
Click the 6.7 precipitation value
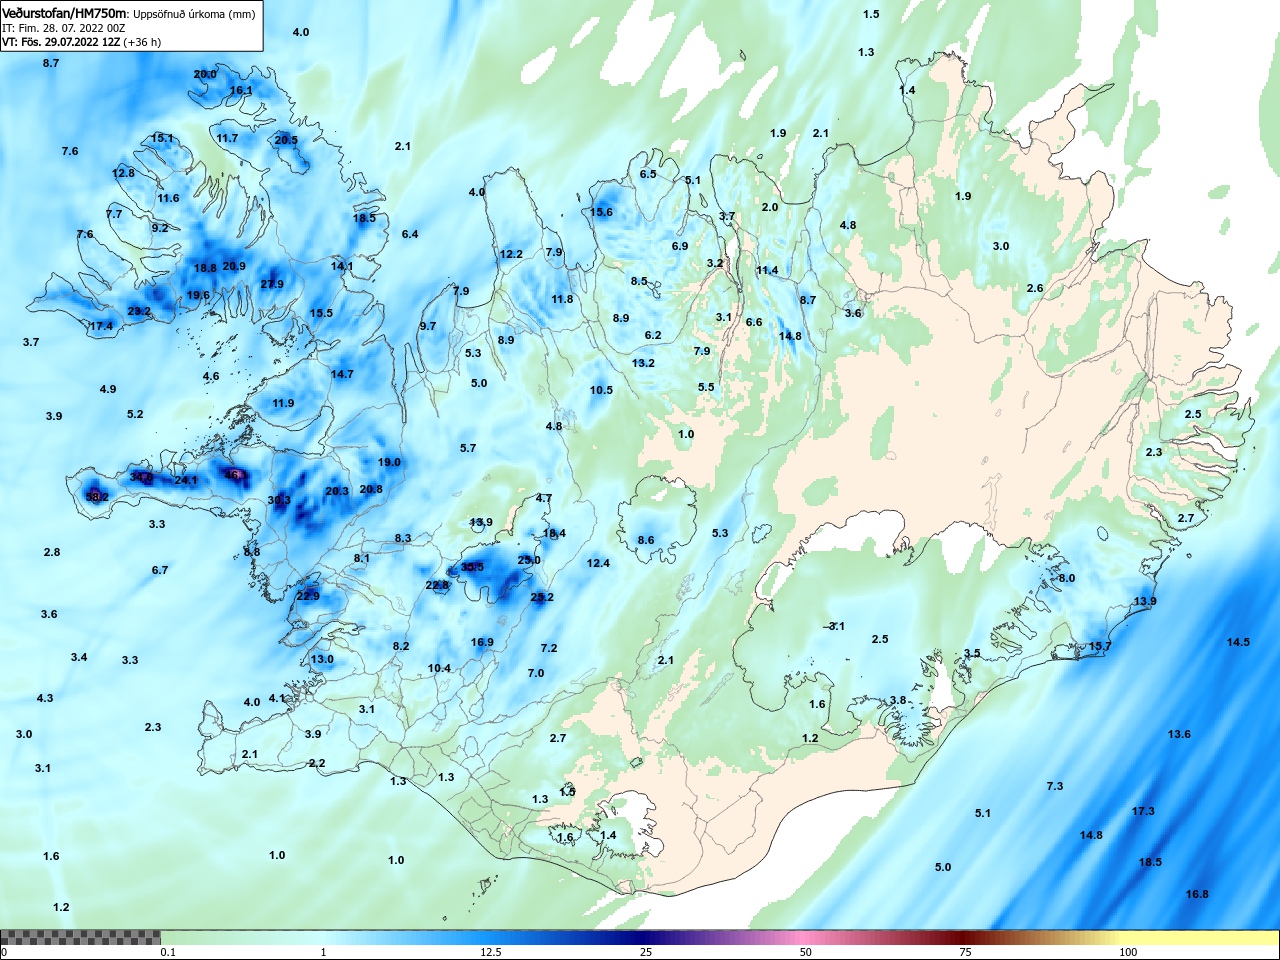(x=160, y=570)
